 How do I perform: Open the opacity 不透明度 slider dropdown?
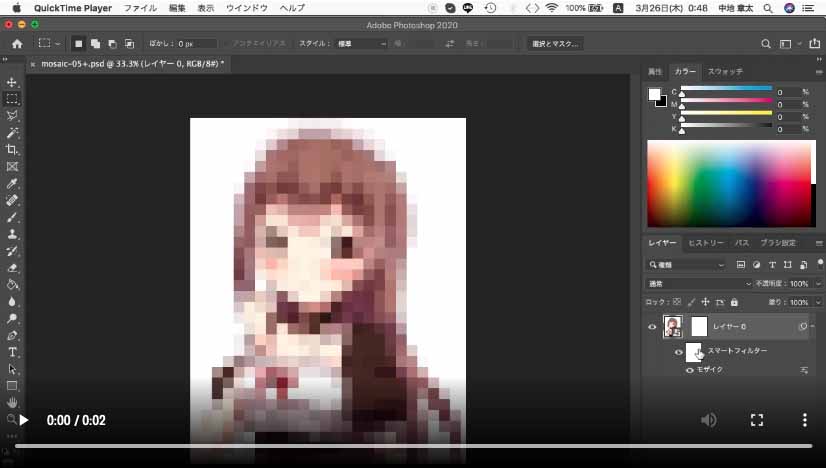click(819, 284)
